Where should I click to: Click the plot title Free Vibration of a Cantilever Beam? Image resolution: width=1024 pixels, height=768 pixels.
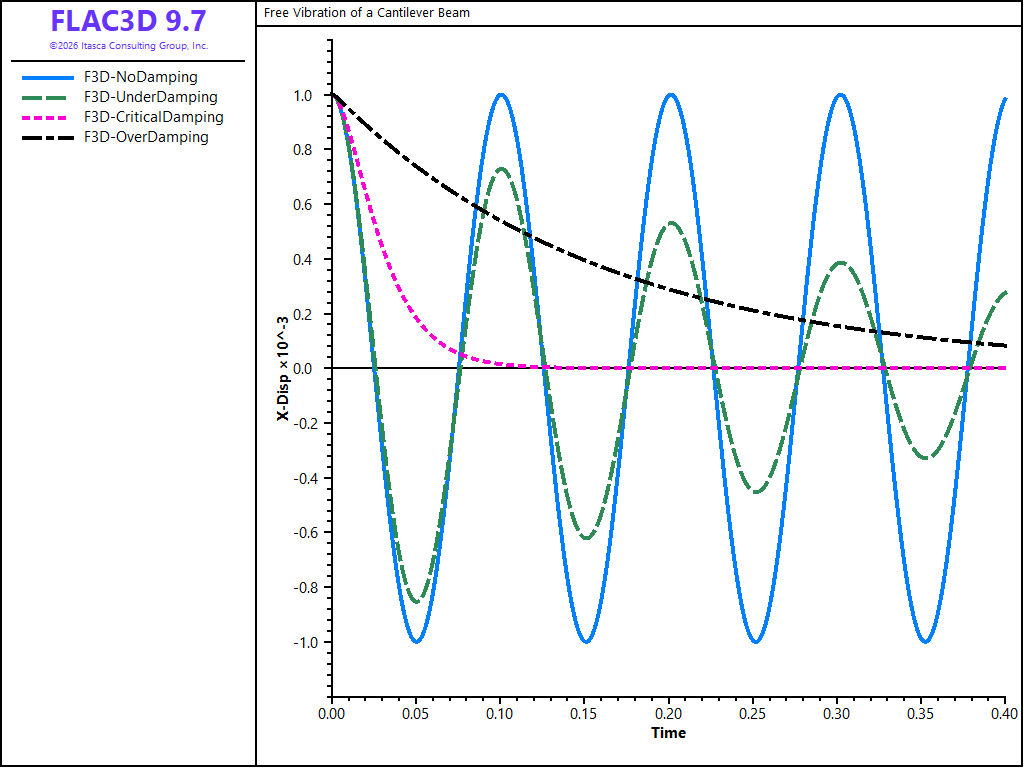pos(366,12)
